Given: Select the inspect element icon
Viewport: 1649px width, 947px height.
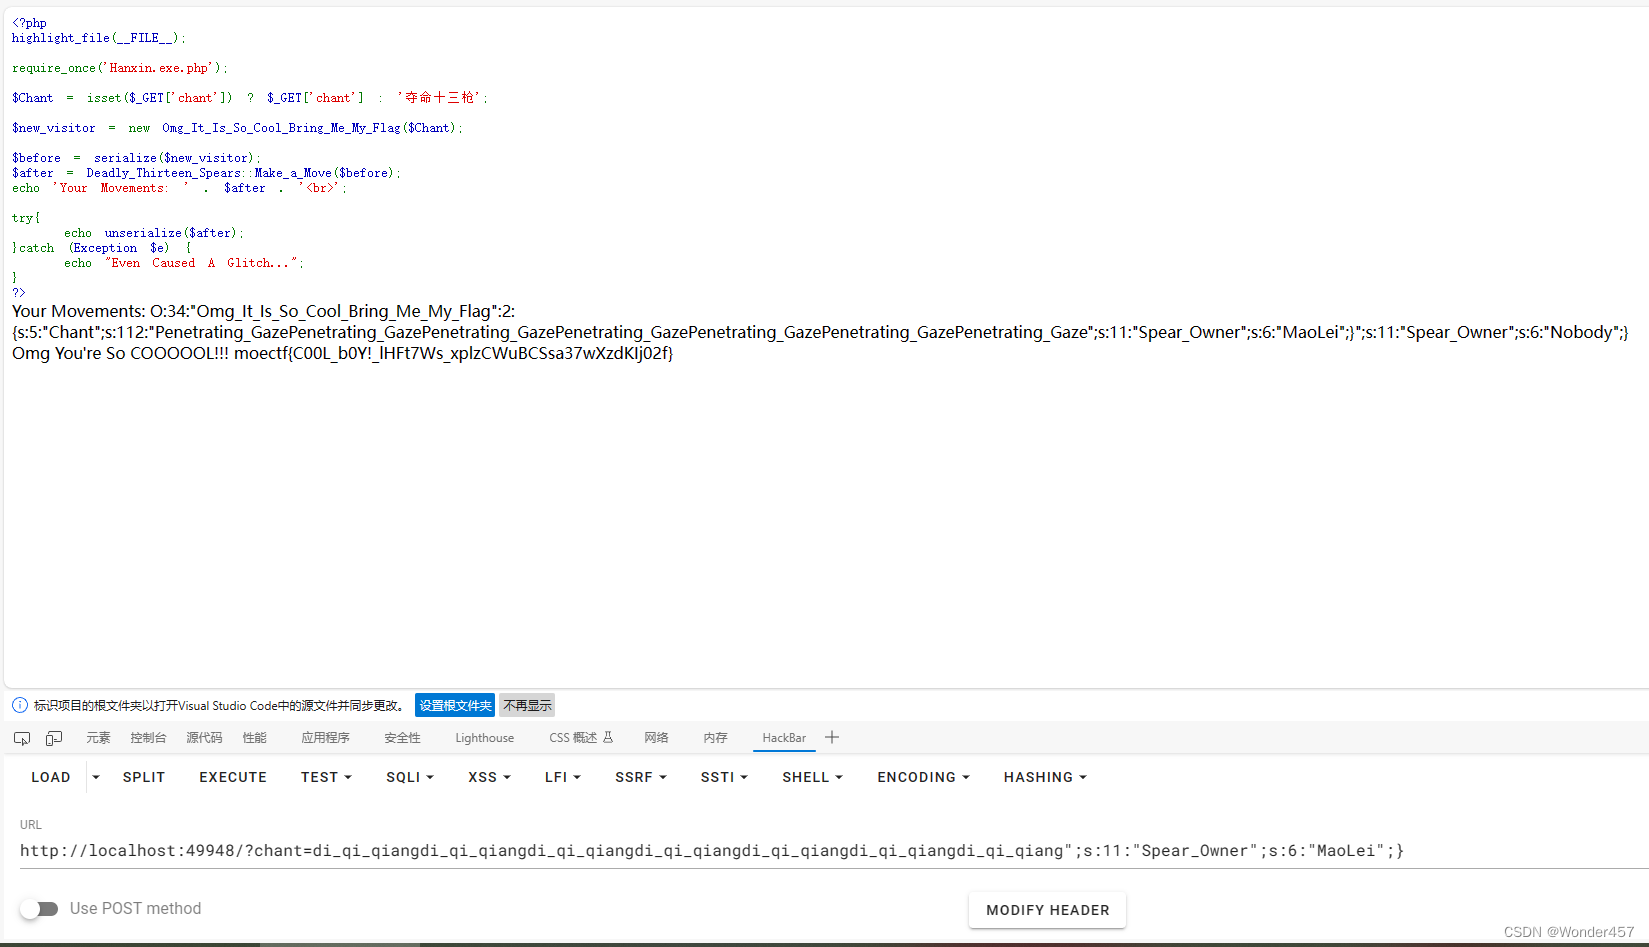Looking at the screenshot, I should pyautogui.click(x=21, y=738).
